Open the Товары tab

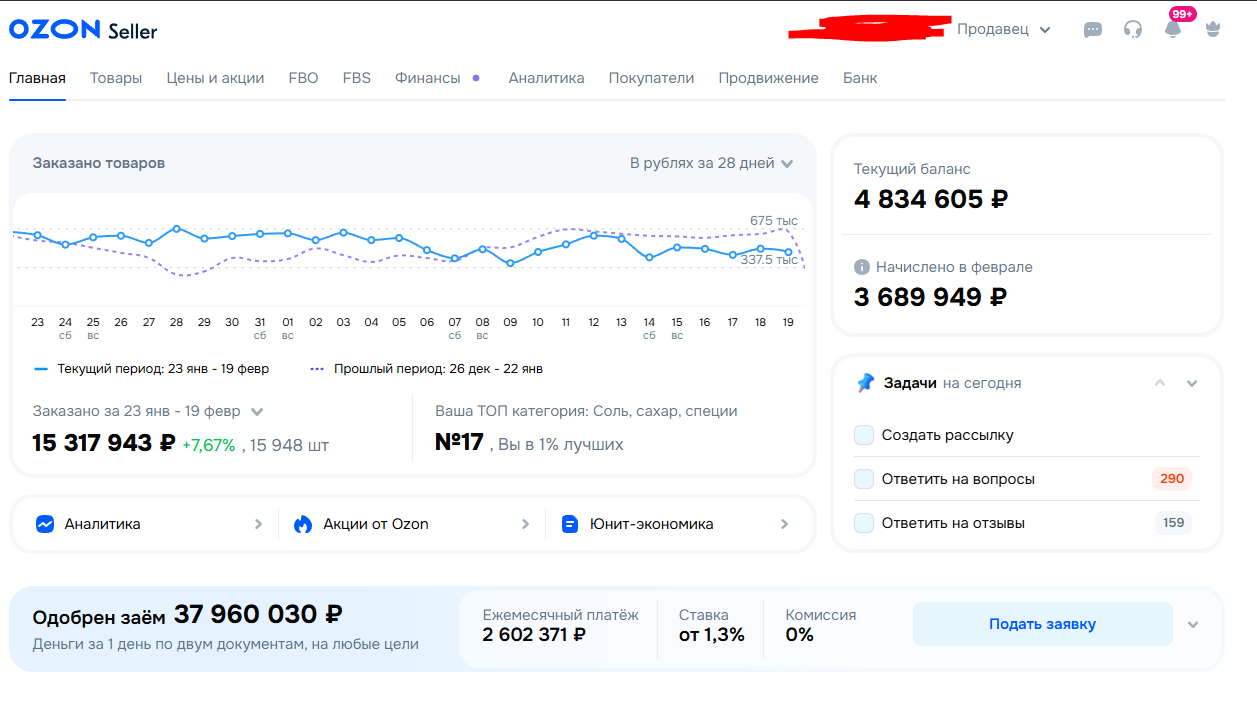116,78
